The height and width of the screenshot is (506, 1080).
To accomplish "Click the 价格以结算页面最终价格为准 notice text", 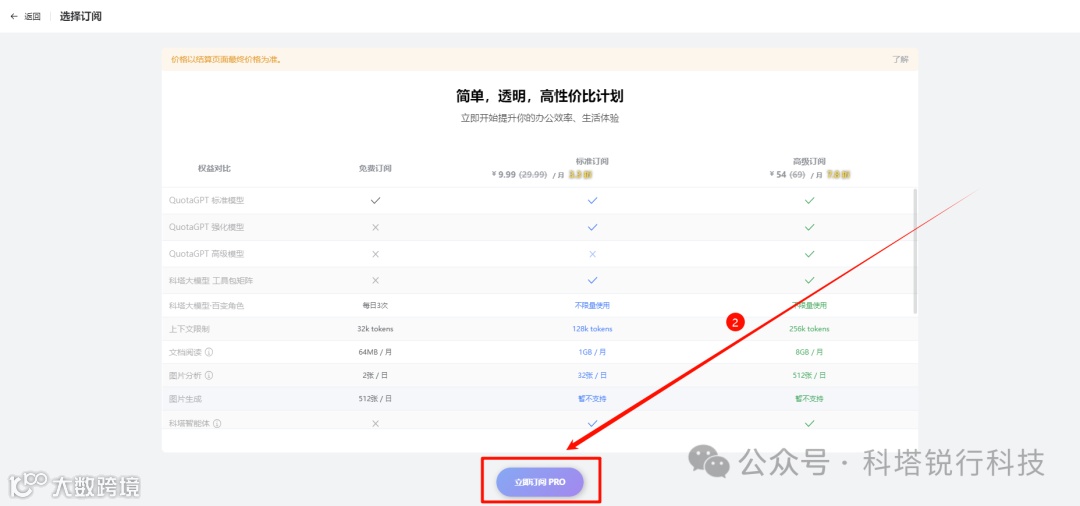I will click(226, 59).
